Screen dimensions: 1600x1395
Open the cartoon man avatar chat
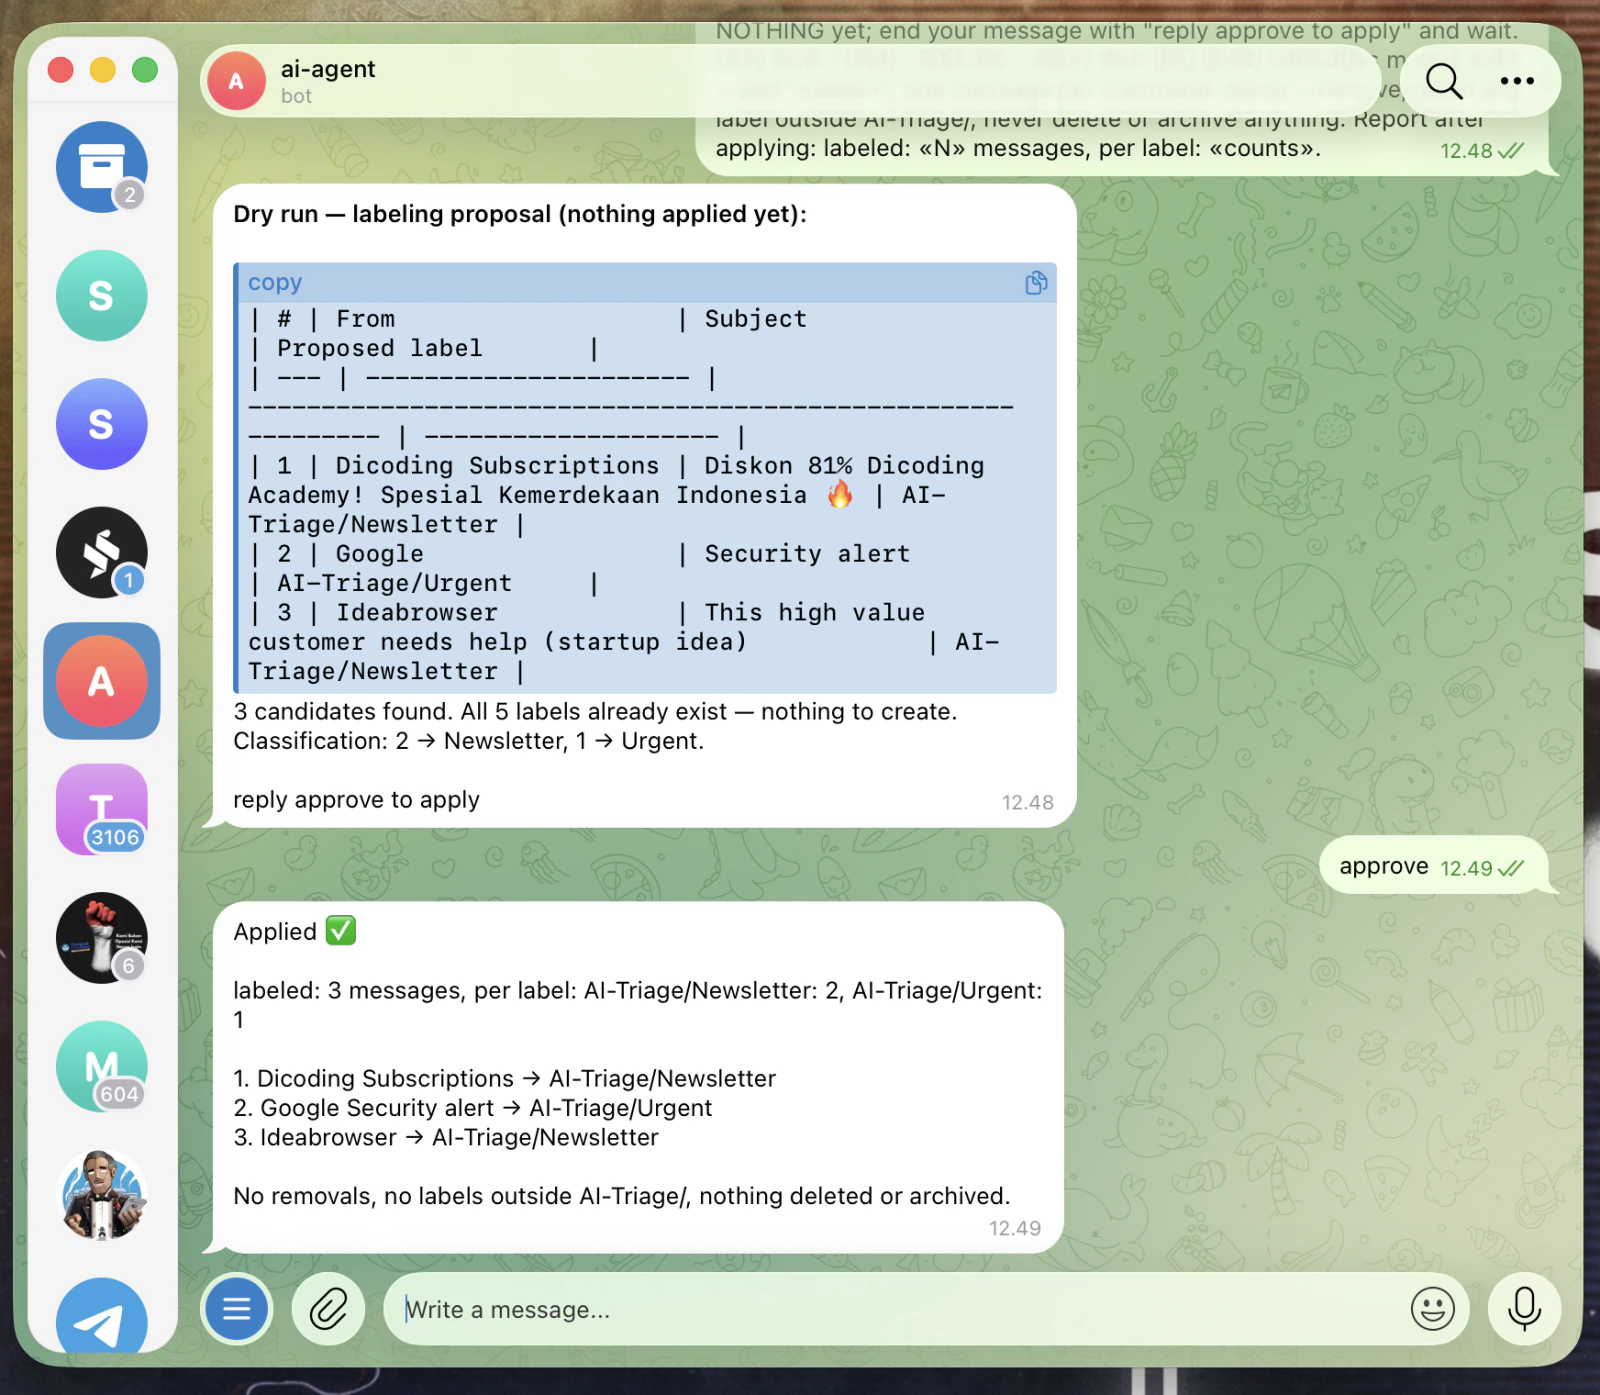(x=102, y=1195)
